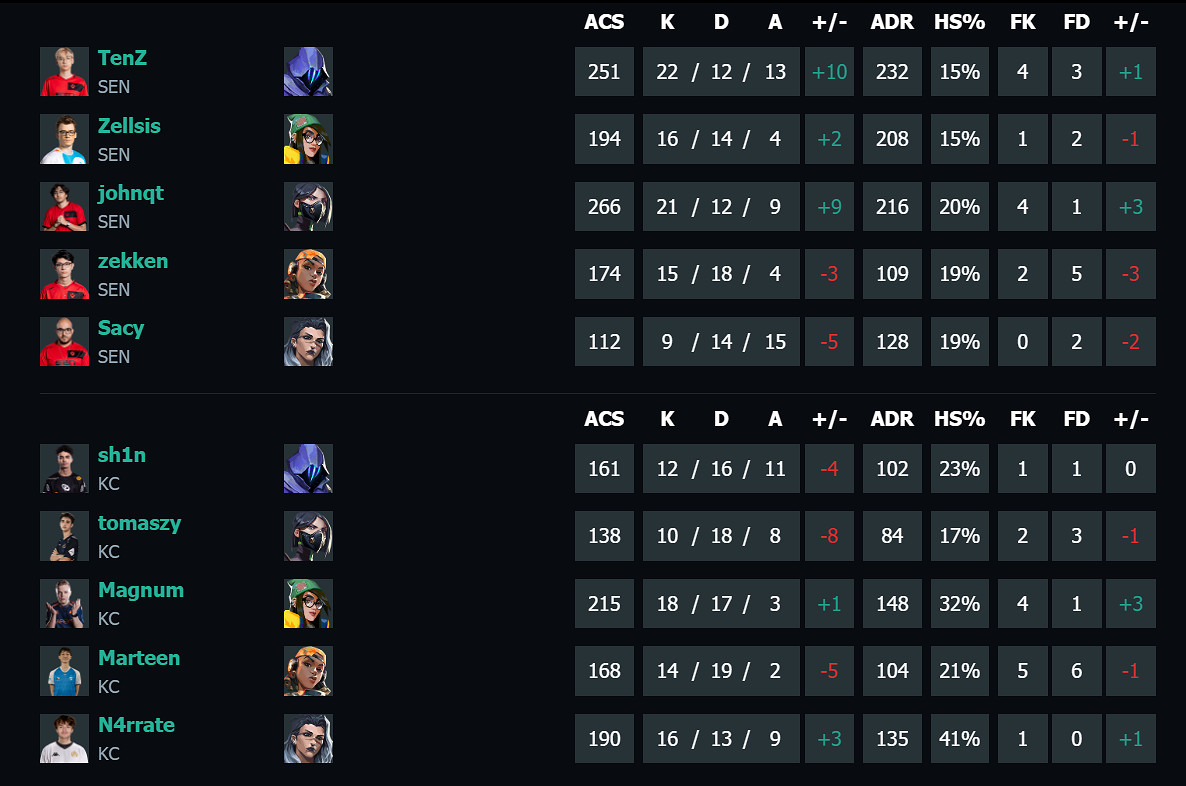Open TenZ's player profile link
Viewport: 1186px width, 786px height.
pyautogui.click(x=122, y=58)
